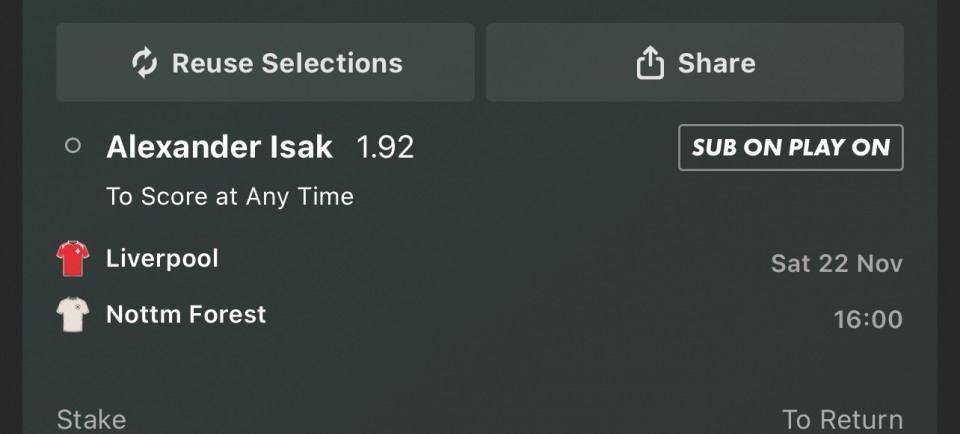This screenshot has height=434, width=960.
Task: Open the SUB ON PLAY ON badge
Action: tap(790, 147)
